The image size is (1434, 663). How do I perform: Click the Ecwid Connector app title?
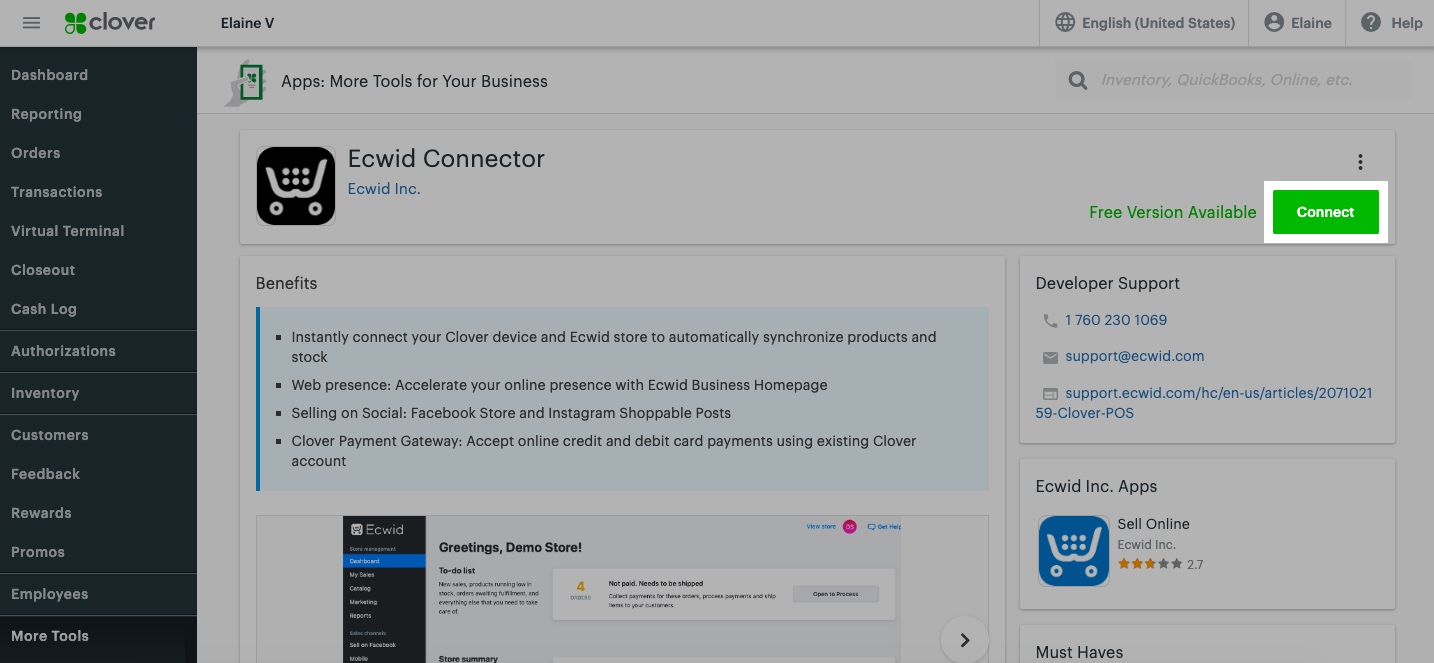click(446, 159)
